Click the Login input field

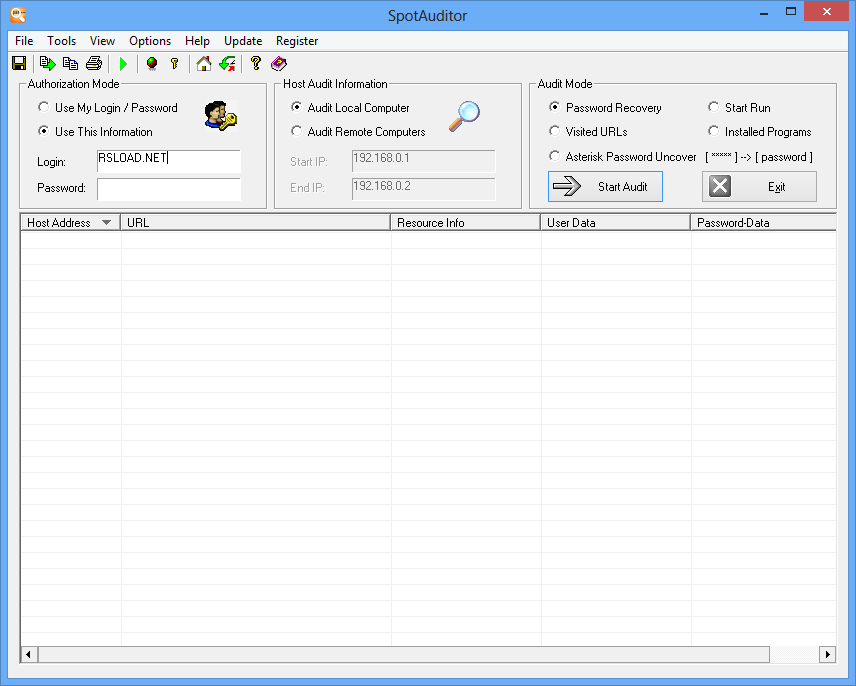pos(169,161)
